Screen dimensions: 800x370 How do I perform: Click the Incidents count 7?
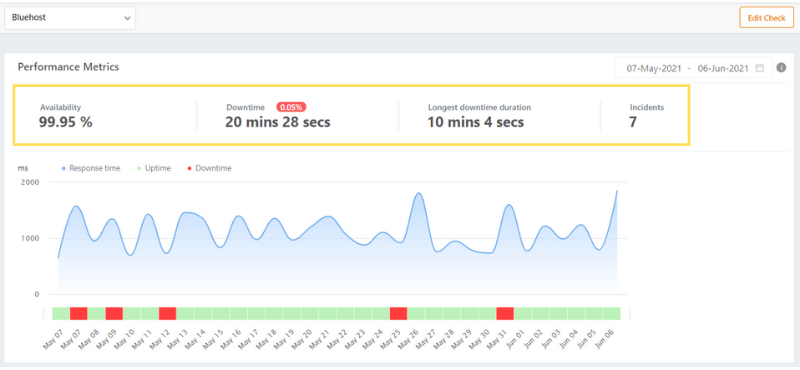point(633,122)
